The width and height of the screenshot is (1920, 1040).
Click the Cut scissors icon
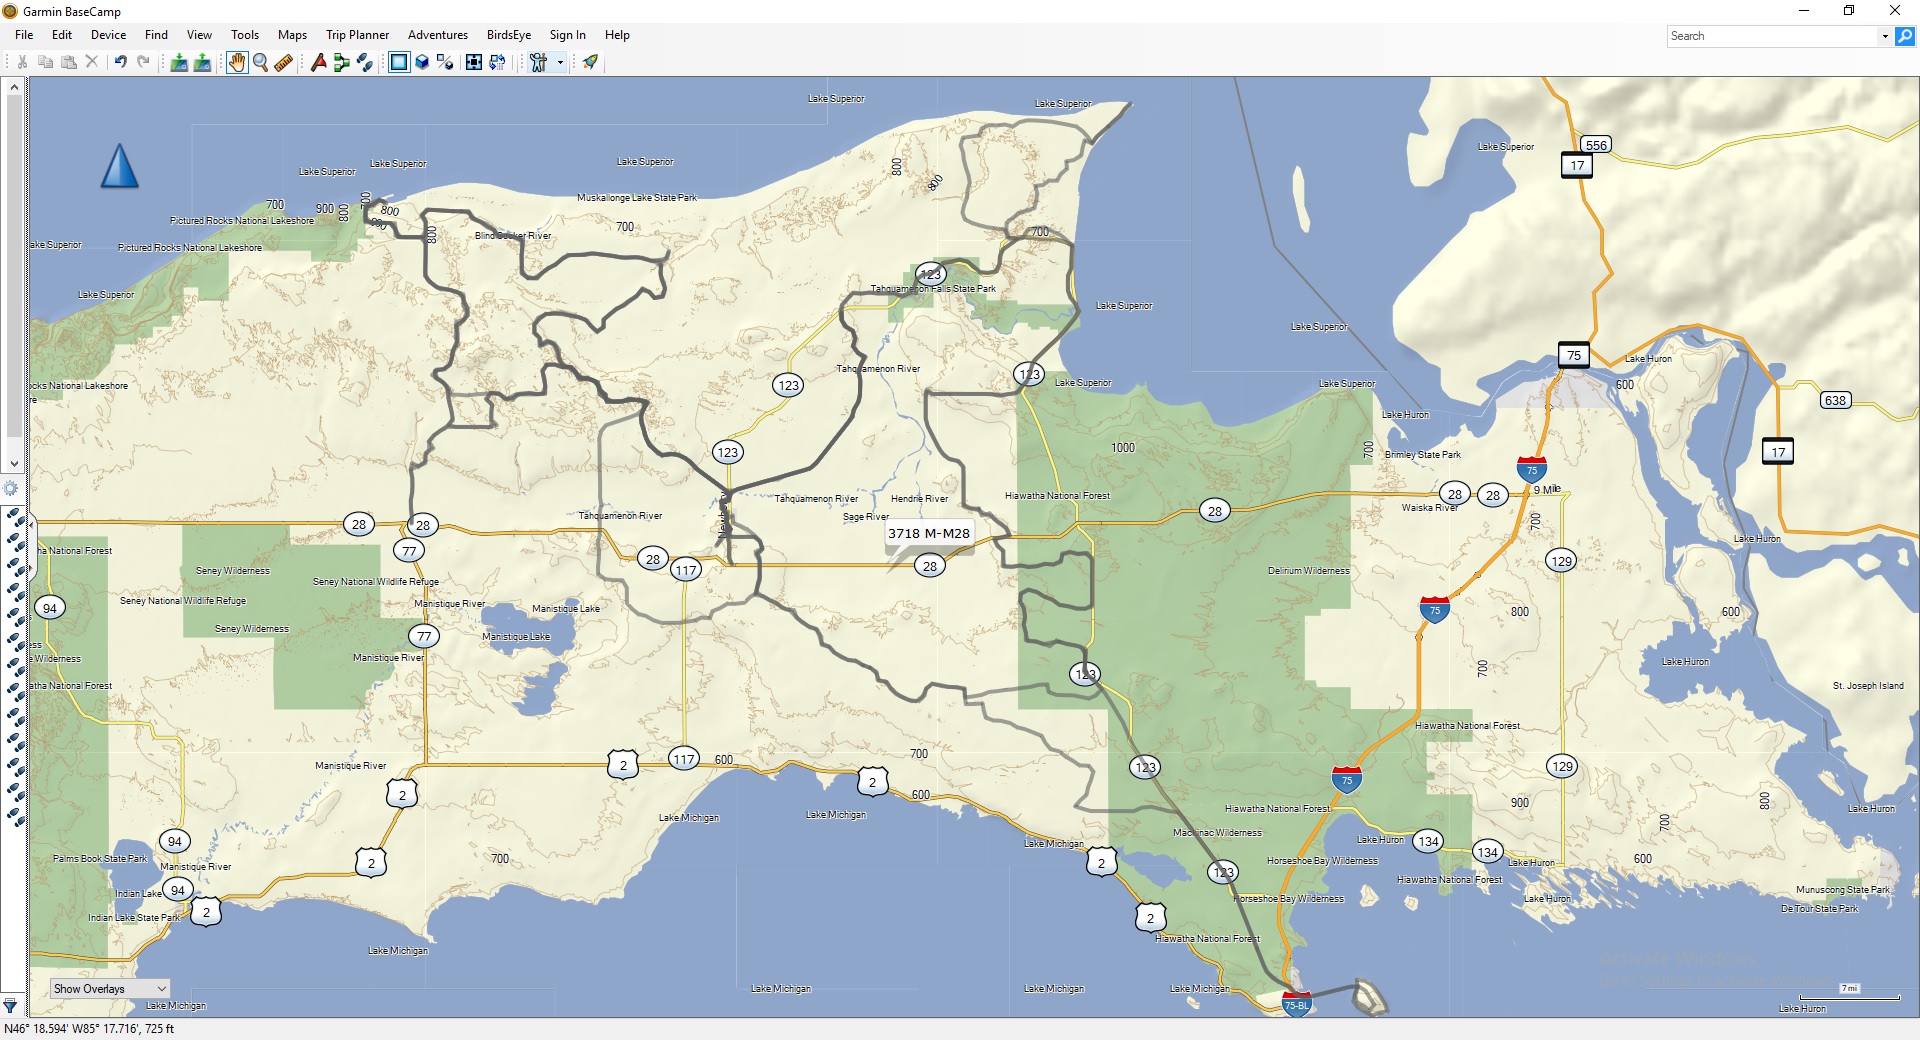[22, 62]
